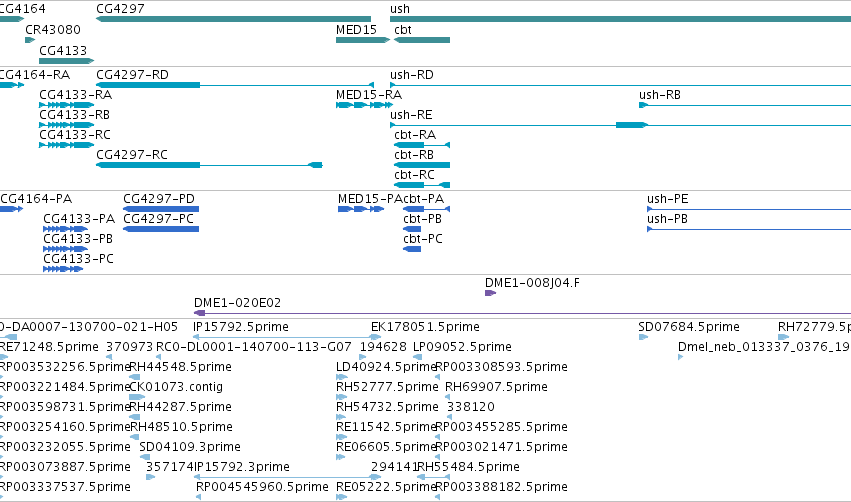Click the CG4133-PA protein glyph

[65, 229]
